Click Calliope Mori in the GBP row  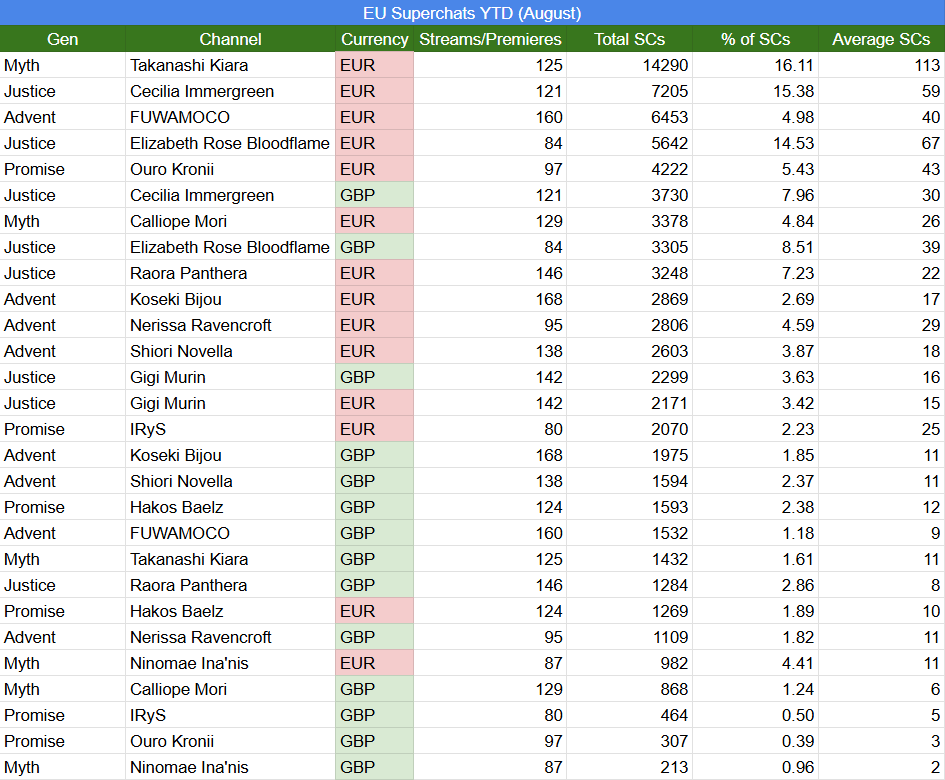178,689
